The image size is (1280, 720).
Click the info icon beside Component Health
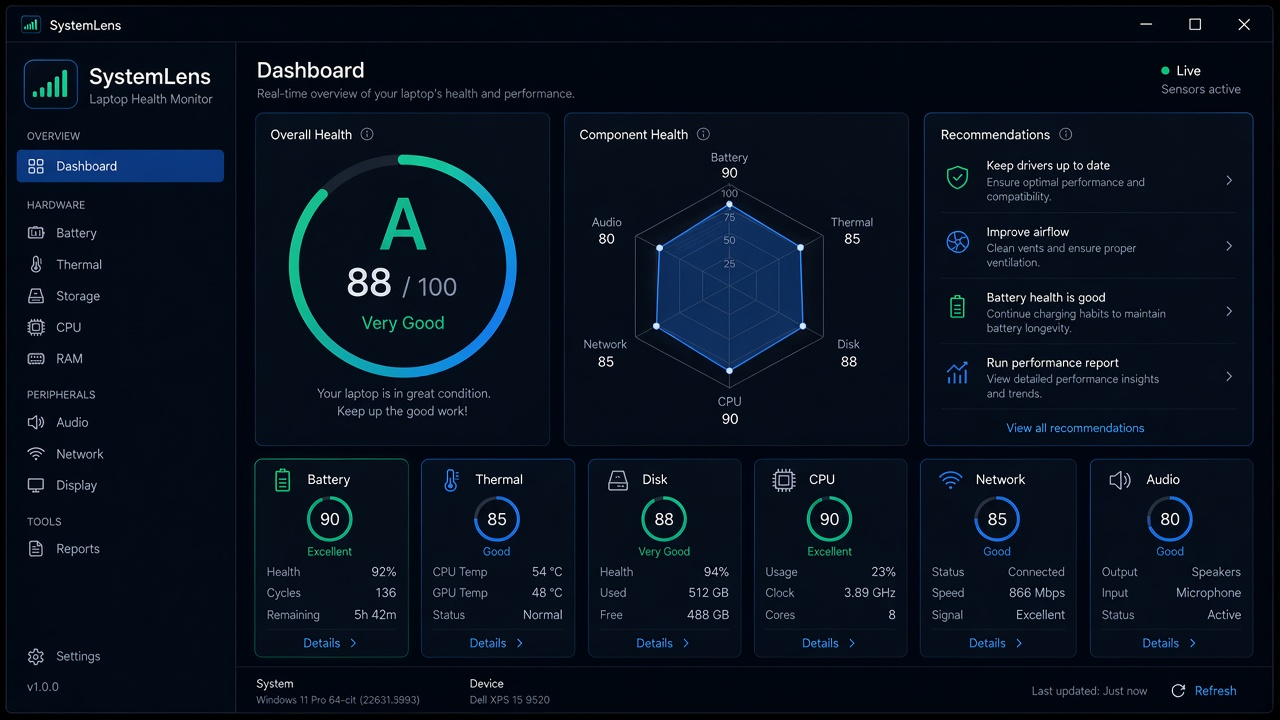pyautogui.click(x=703, y=134)
